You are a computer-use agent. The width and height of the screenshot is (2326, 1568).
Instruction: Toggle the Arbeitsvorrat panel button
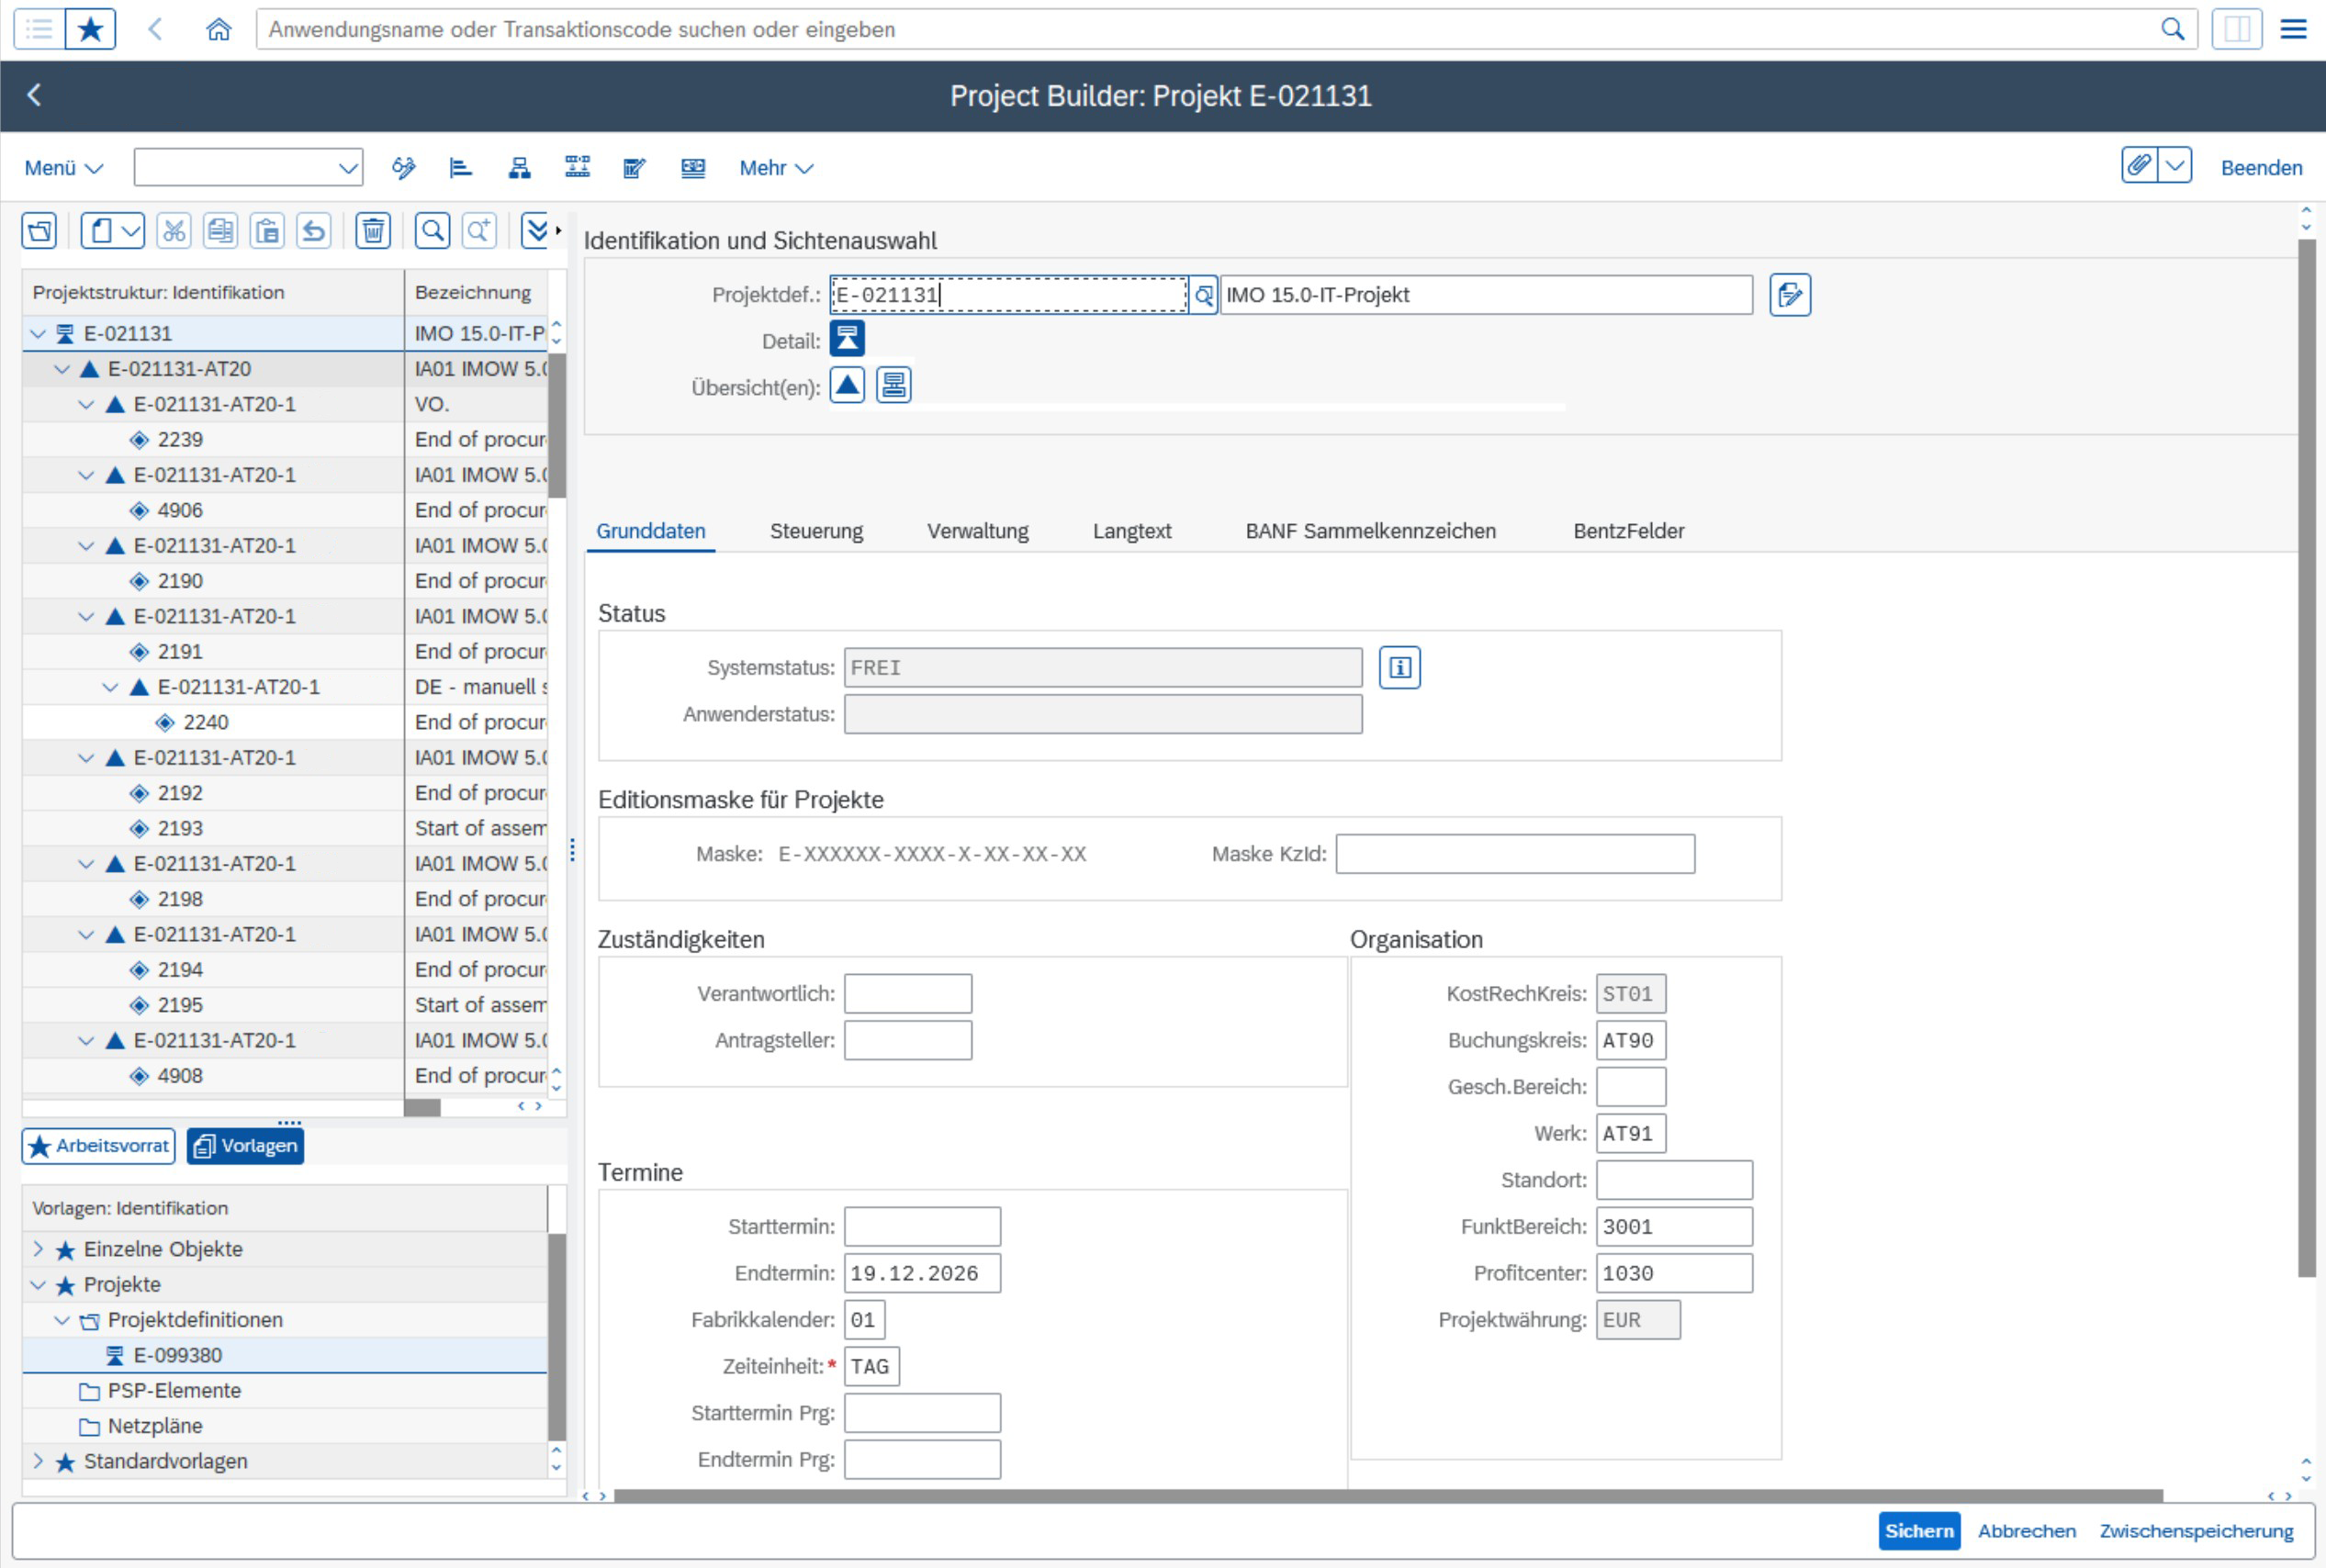(x=99, y=1146)
